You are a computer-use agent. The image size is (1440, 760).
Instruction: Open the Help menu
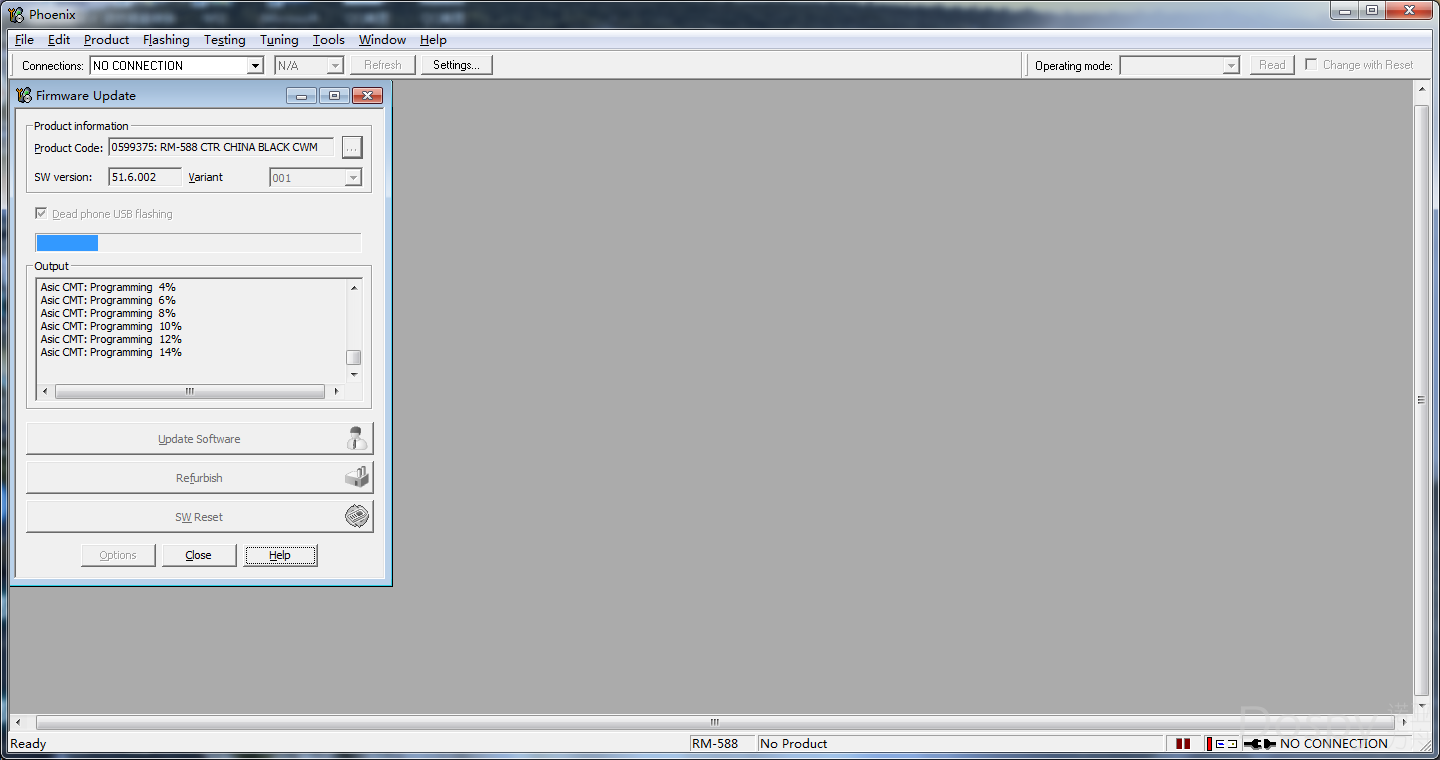(433, 40)
